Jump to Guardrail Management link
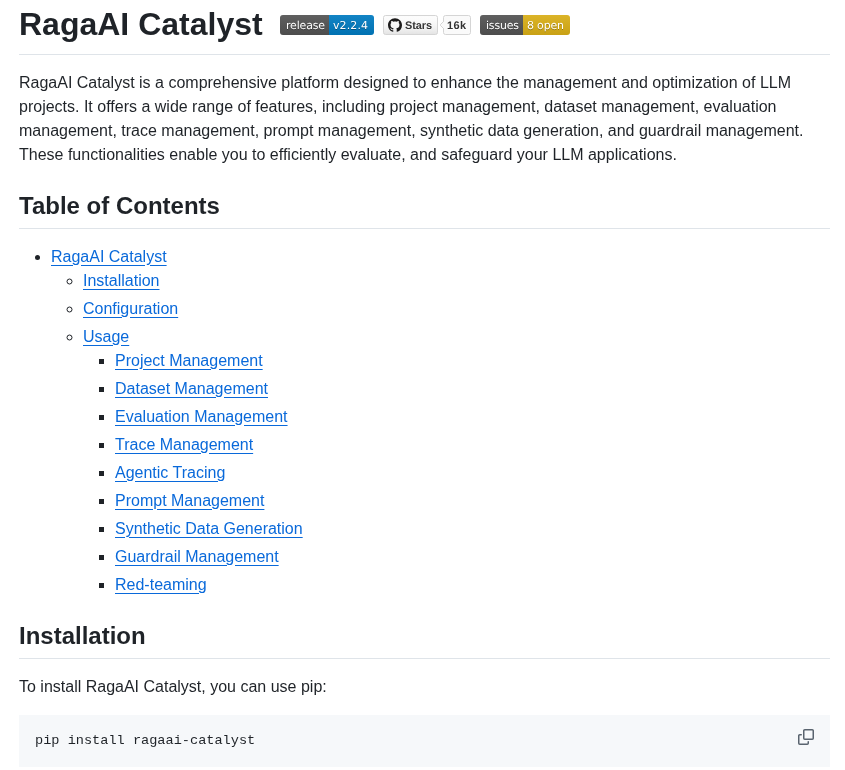This screenshot has width=845, height=770. click(197, 557)
